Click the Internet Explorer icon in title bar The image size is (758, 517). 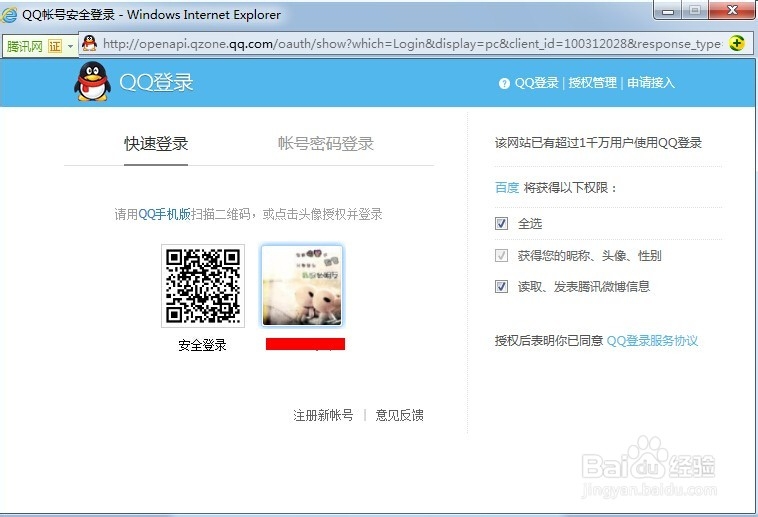pos(9,15)
